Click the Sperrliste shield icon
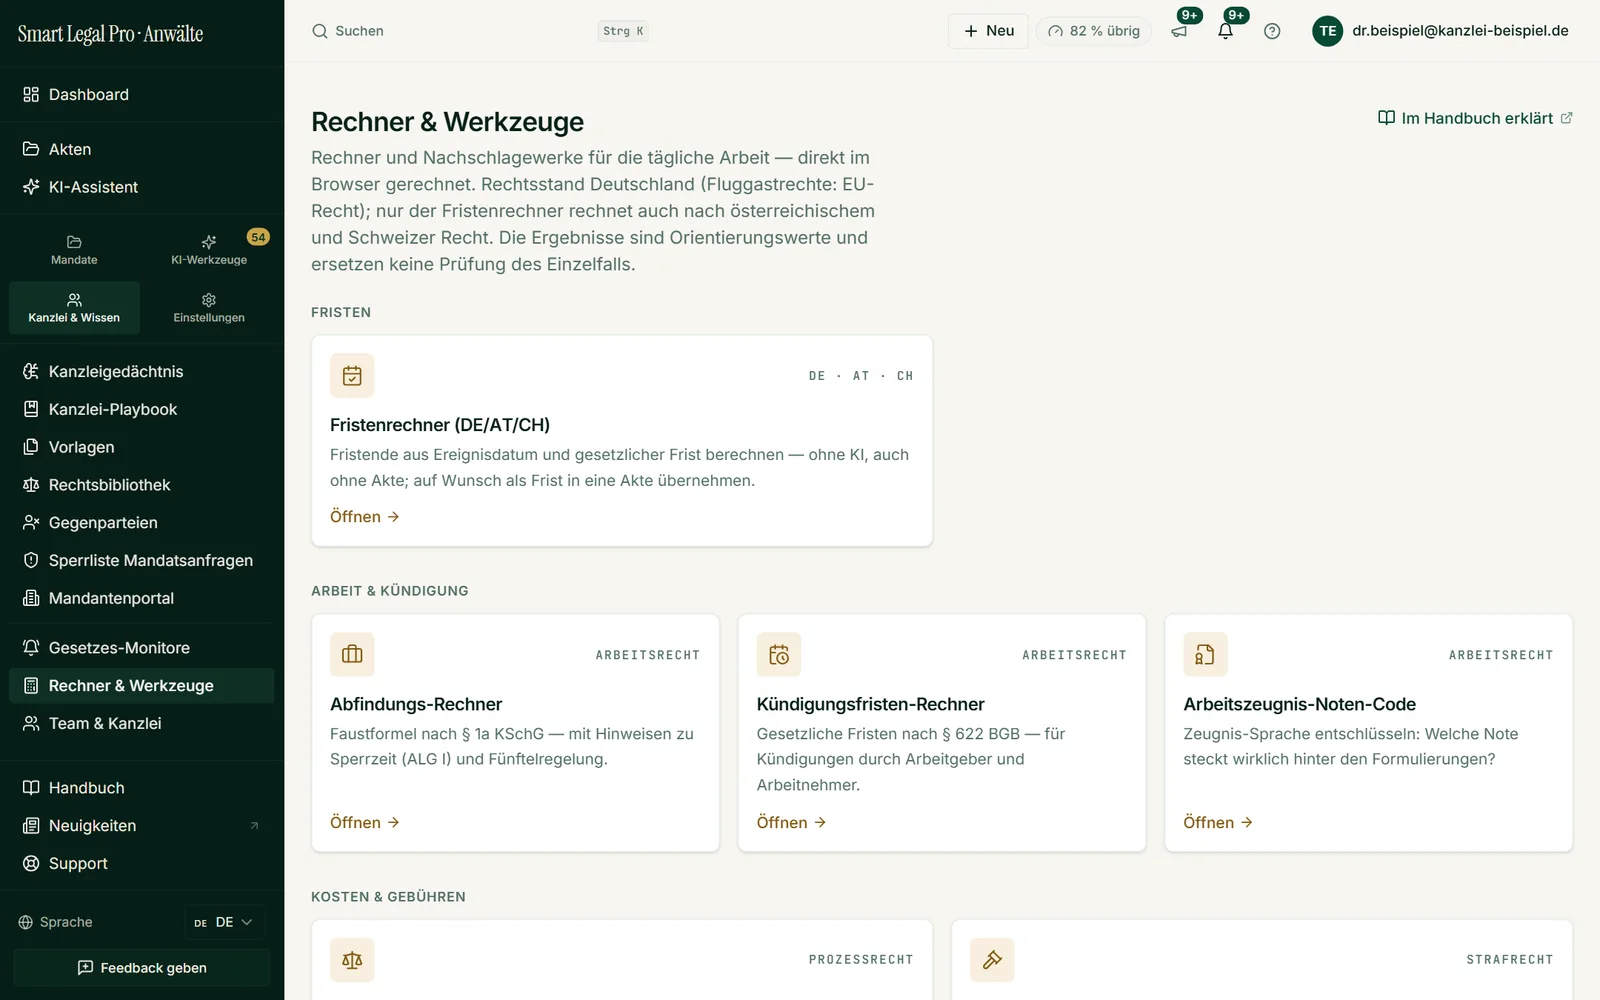Screen dimensions: 1600x1000 tap(31, 561)
